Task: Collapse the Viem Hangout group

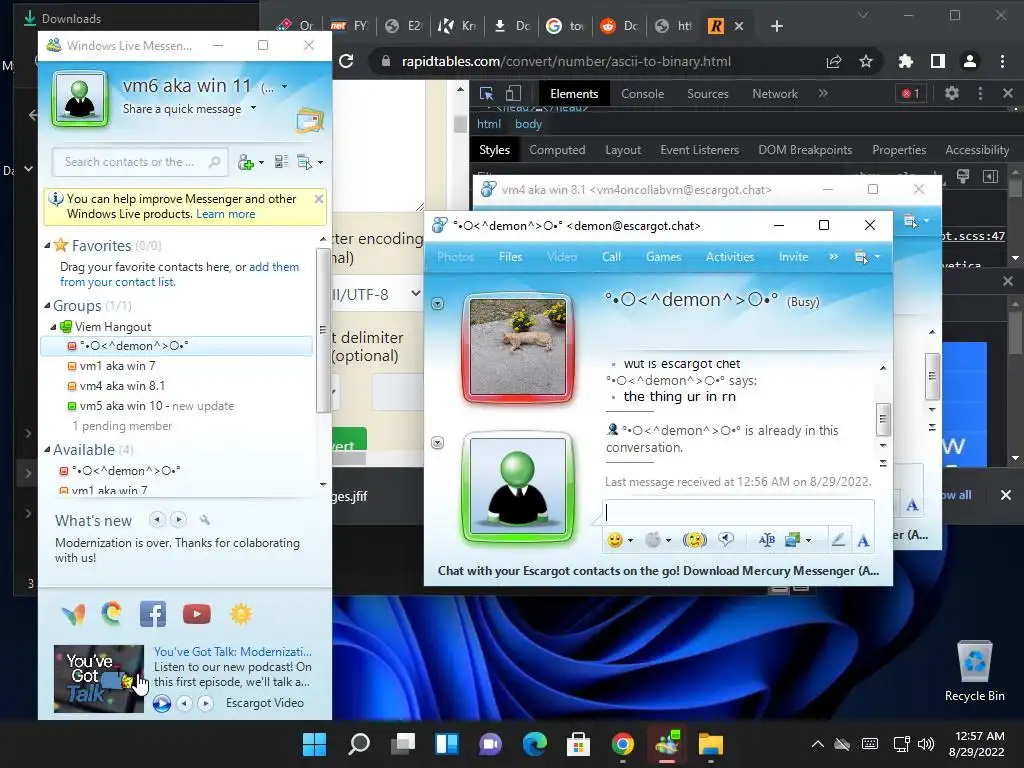Action: 54,327
